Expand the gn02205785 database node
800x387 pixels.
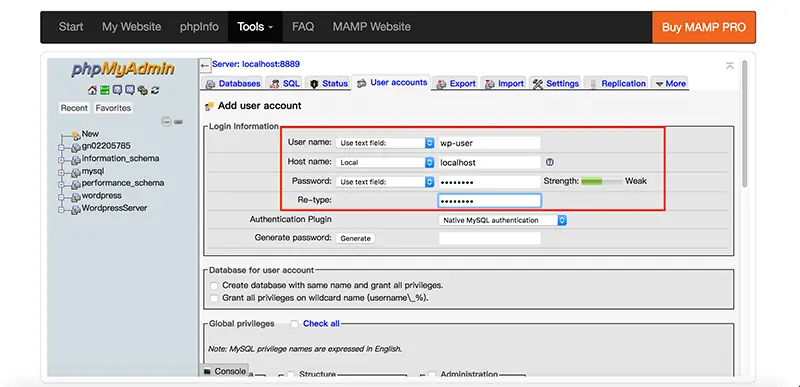(x=61, y=148)
